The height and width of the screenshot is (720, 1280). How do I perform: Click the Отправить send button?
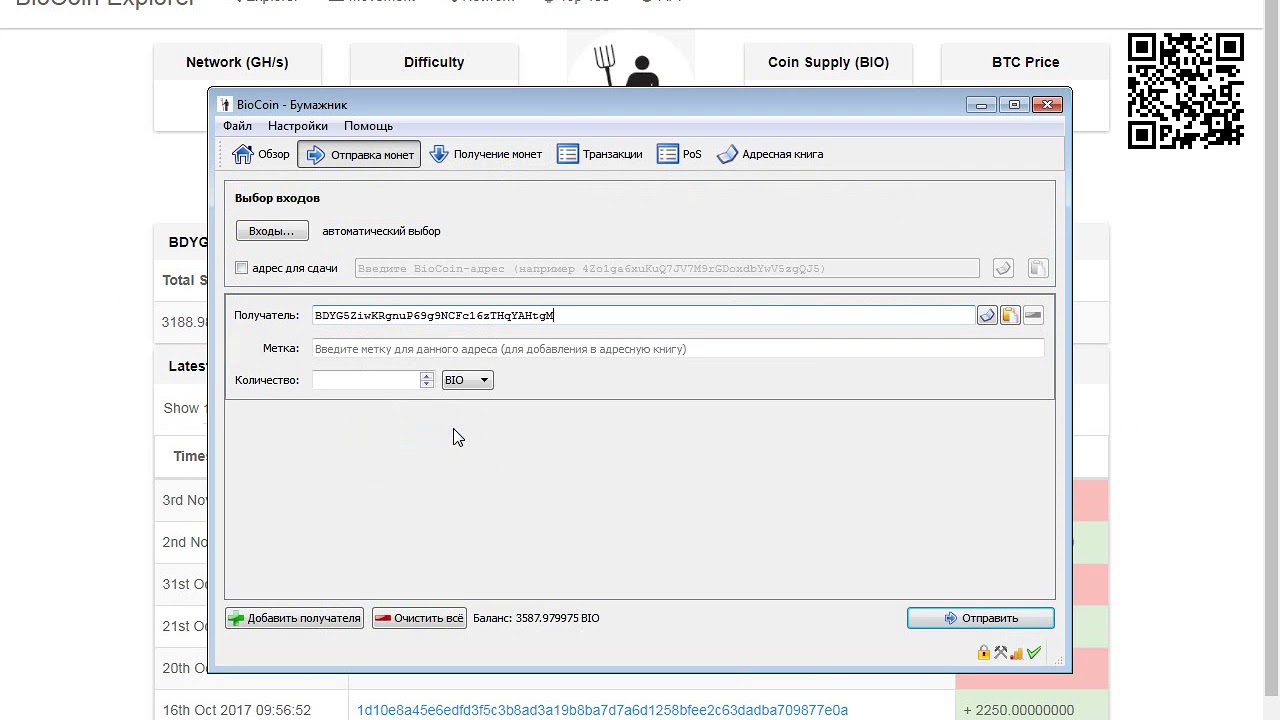(x=980, y=618)
